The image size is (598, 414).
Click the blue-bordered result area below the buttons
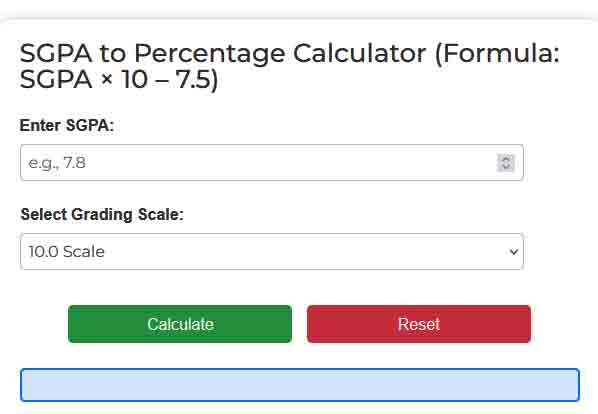300,385
